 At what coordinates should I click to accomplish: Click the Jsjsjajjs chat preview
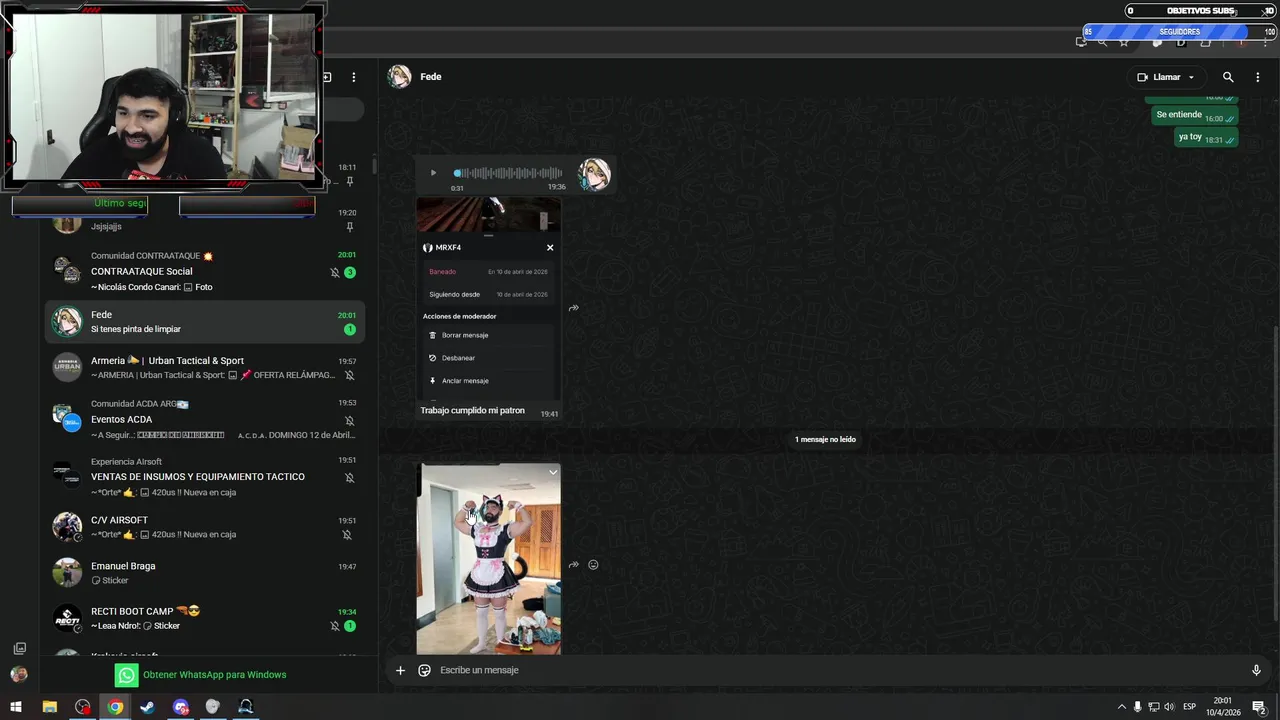coord(106,227)
